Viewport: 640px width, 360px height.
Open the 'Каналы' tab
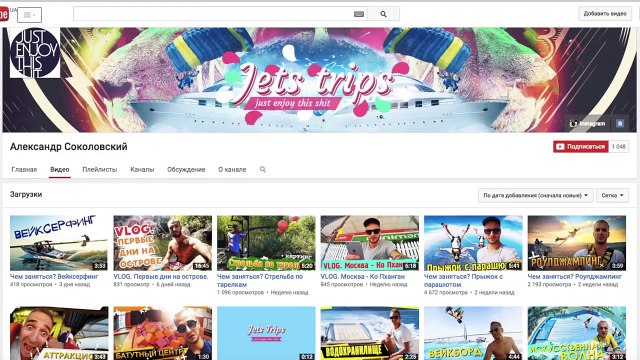click(142, 169)
